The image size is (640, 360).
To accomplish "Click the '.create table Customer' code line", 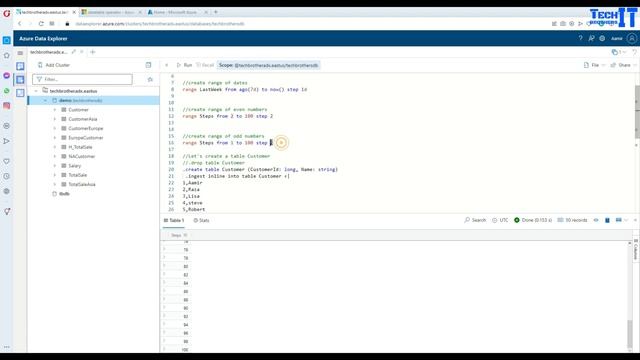I will point(260,169).
